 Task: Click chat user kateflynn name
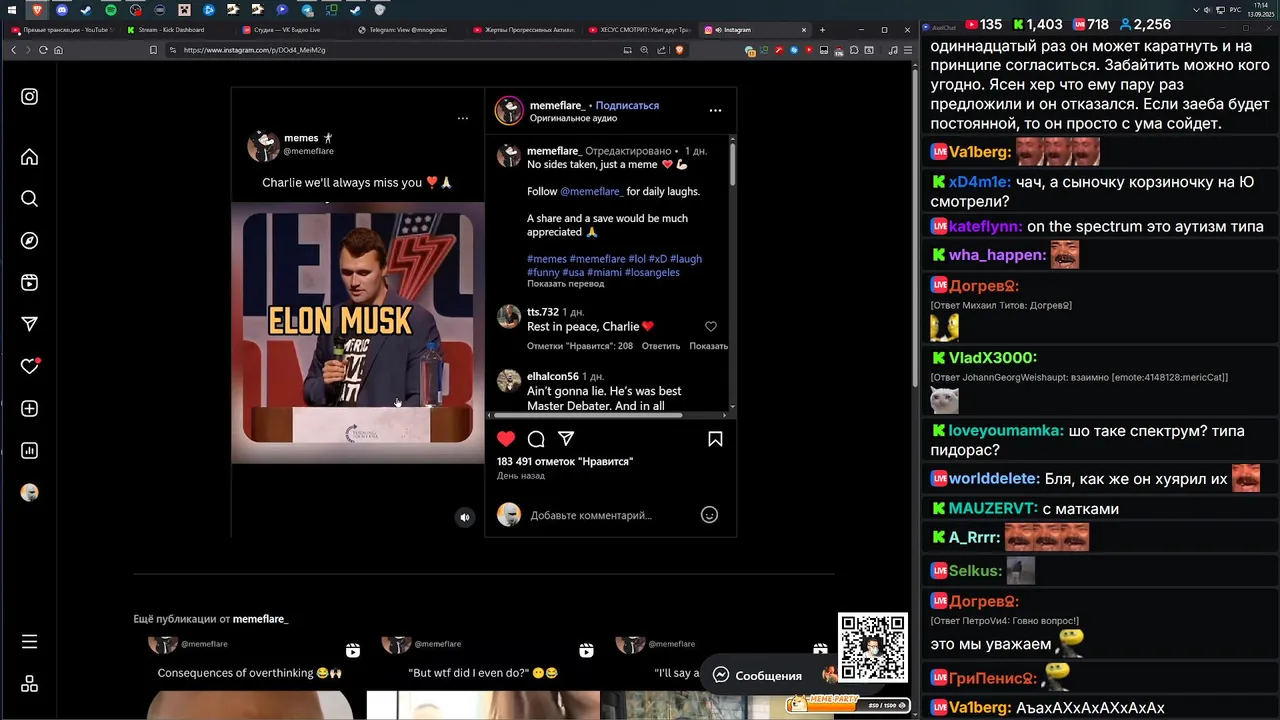pos(986,227)
